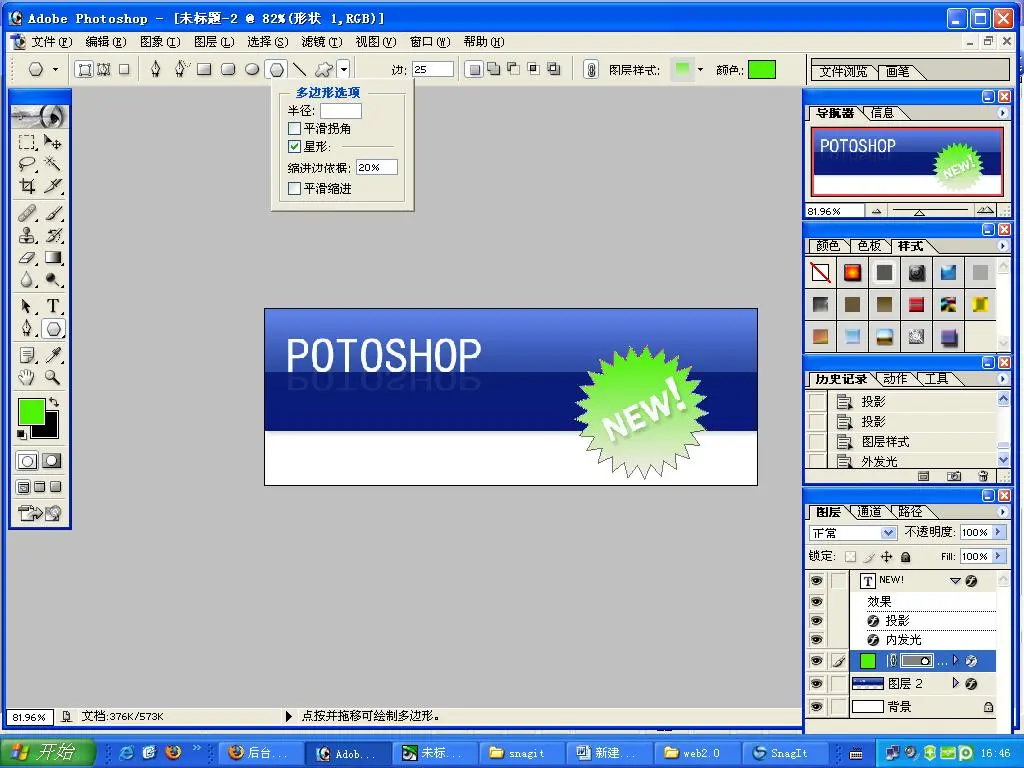Delete current history state trash button

click(984, 476)
